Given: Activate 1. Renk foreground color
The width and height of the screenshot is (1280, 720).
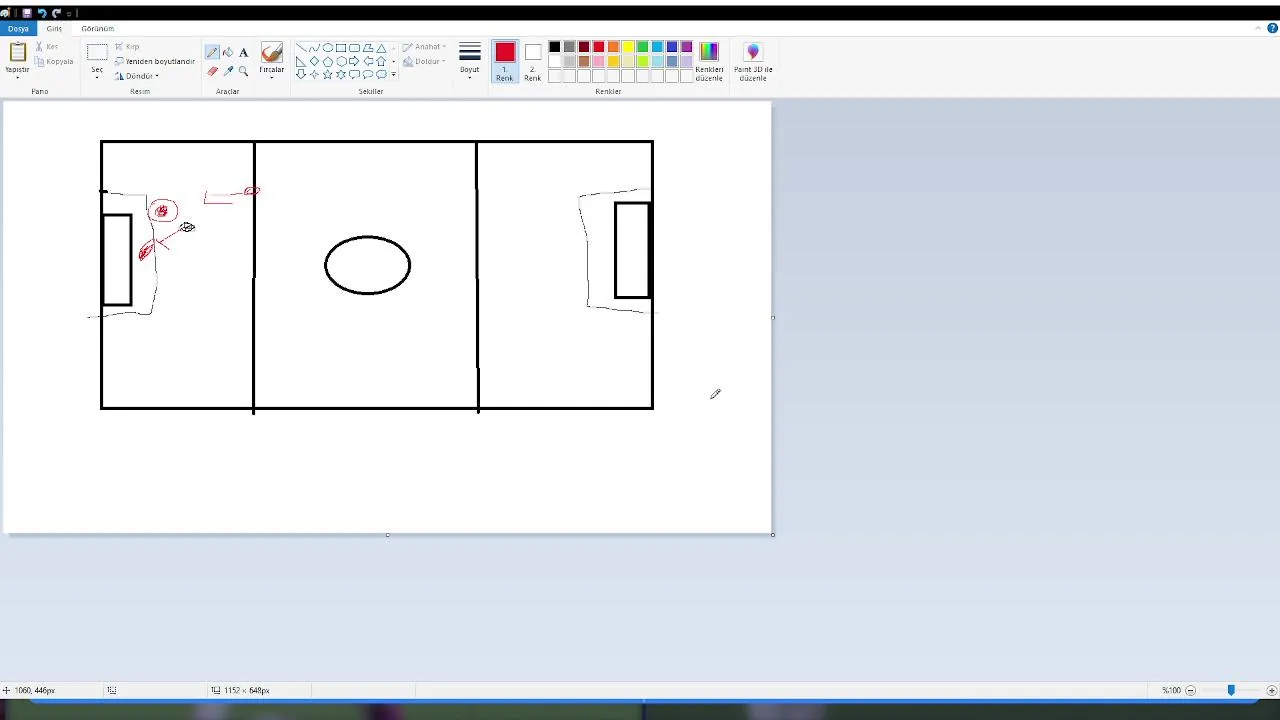Looking at the screenshot, I should pyautogui.click(x=505, y=62).
